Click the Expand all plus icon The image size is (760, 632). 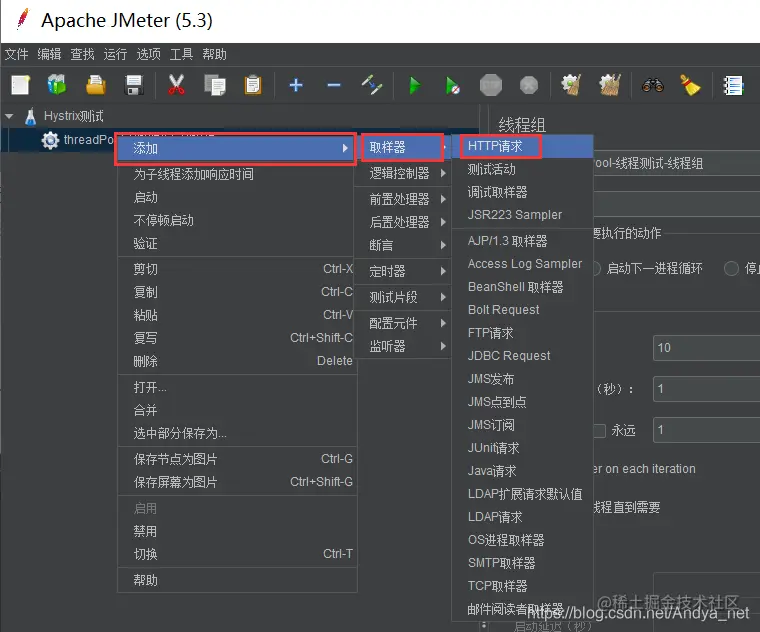(296, 85)
